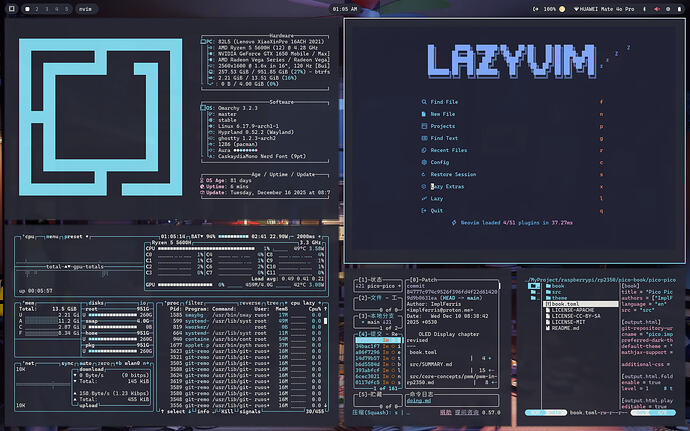Toggle auto scaling in btop net panel
690x431 pixels.
(85, 364)
